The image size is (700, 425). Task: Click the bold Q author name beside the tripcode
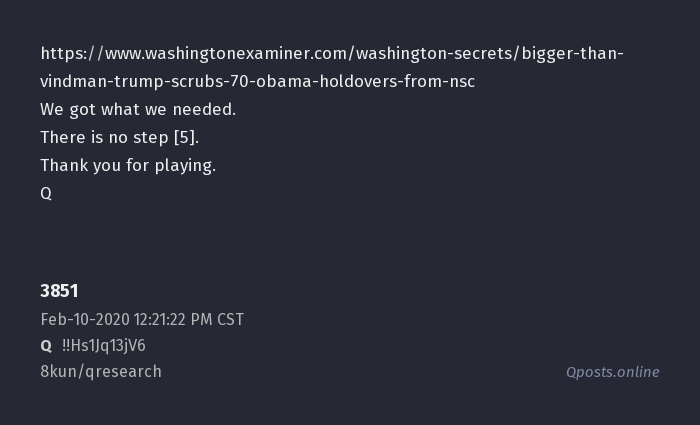click(x=46, y=346)
